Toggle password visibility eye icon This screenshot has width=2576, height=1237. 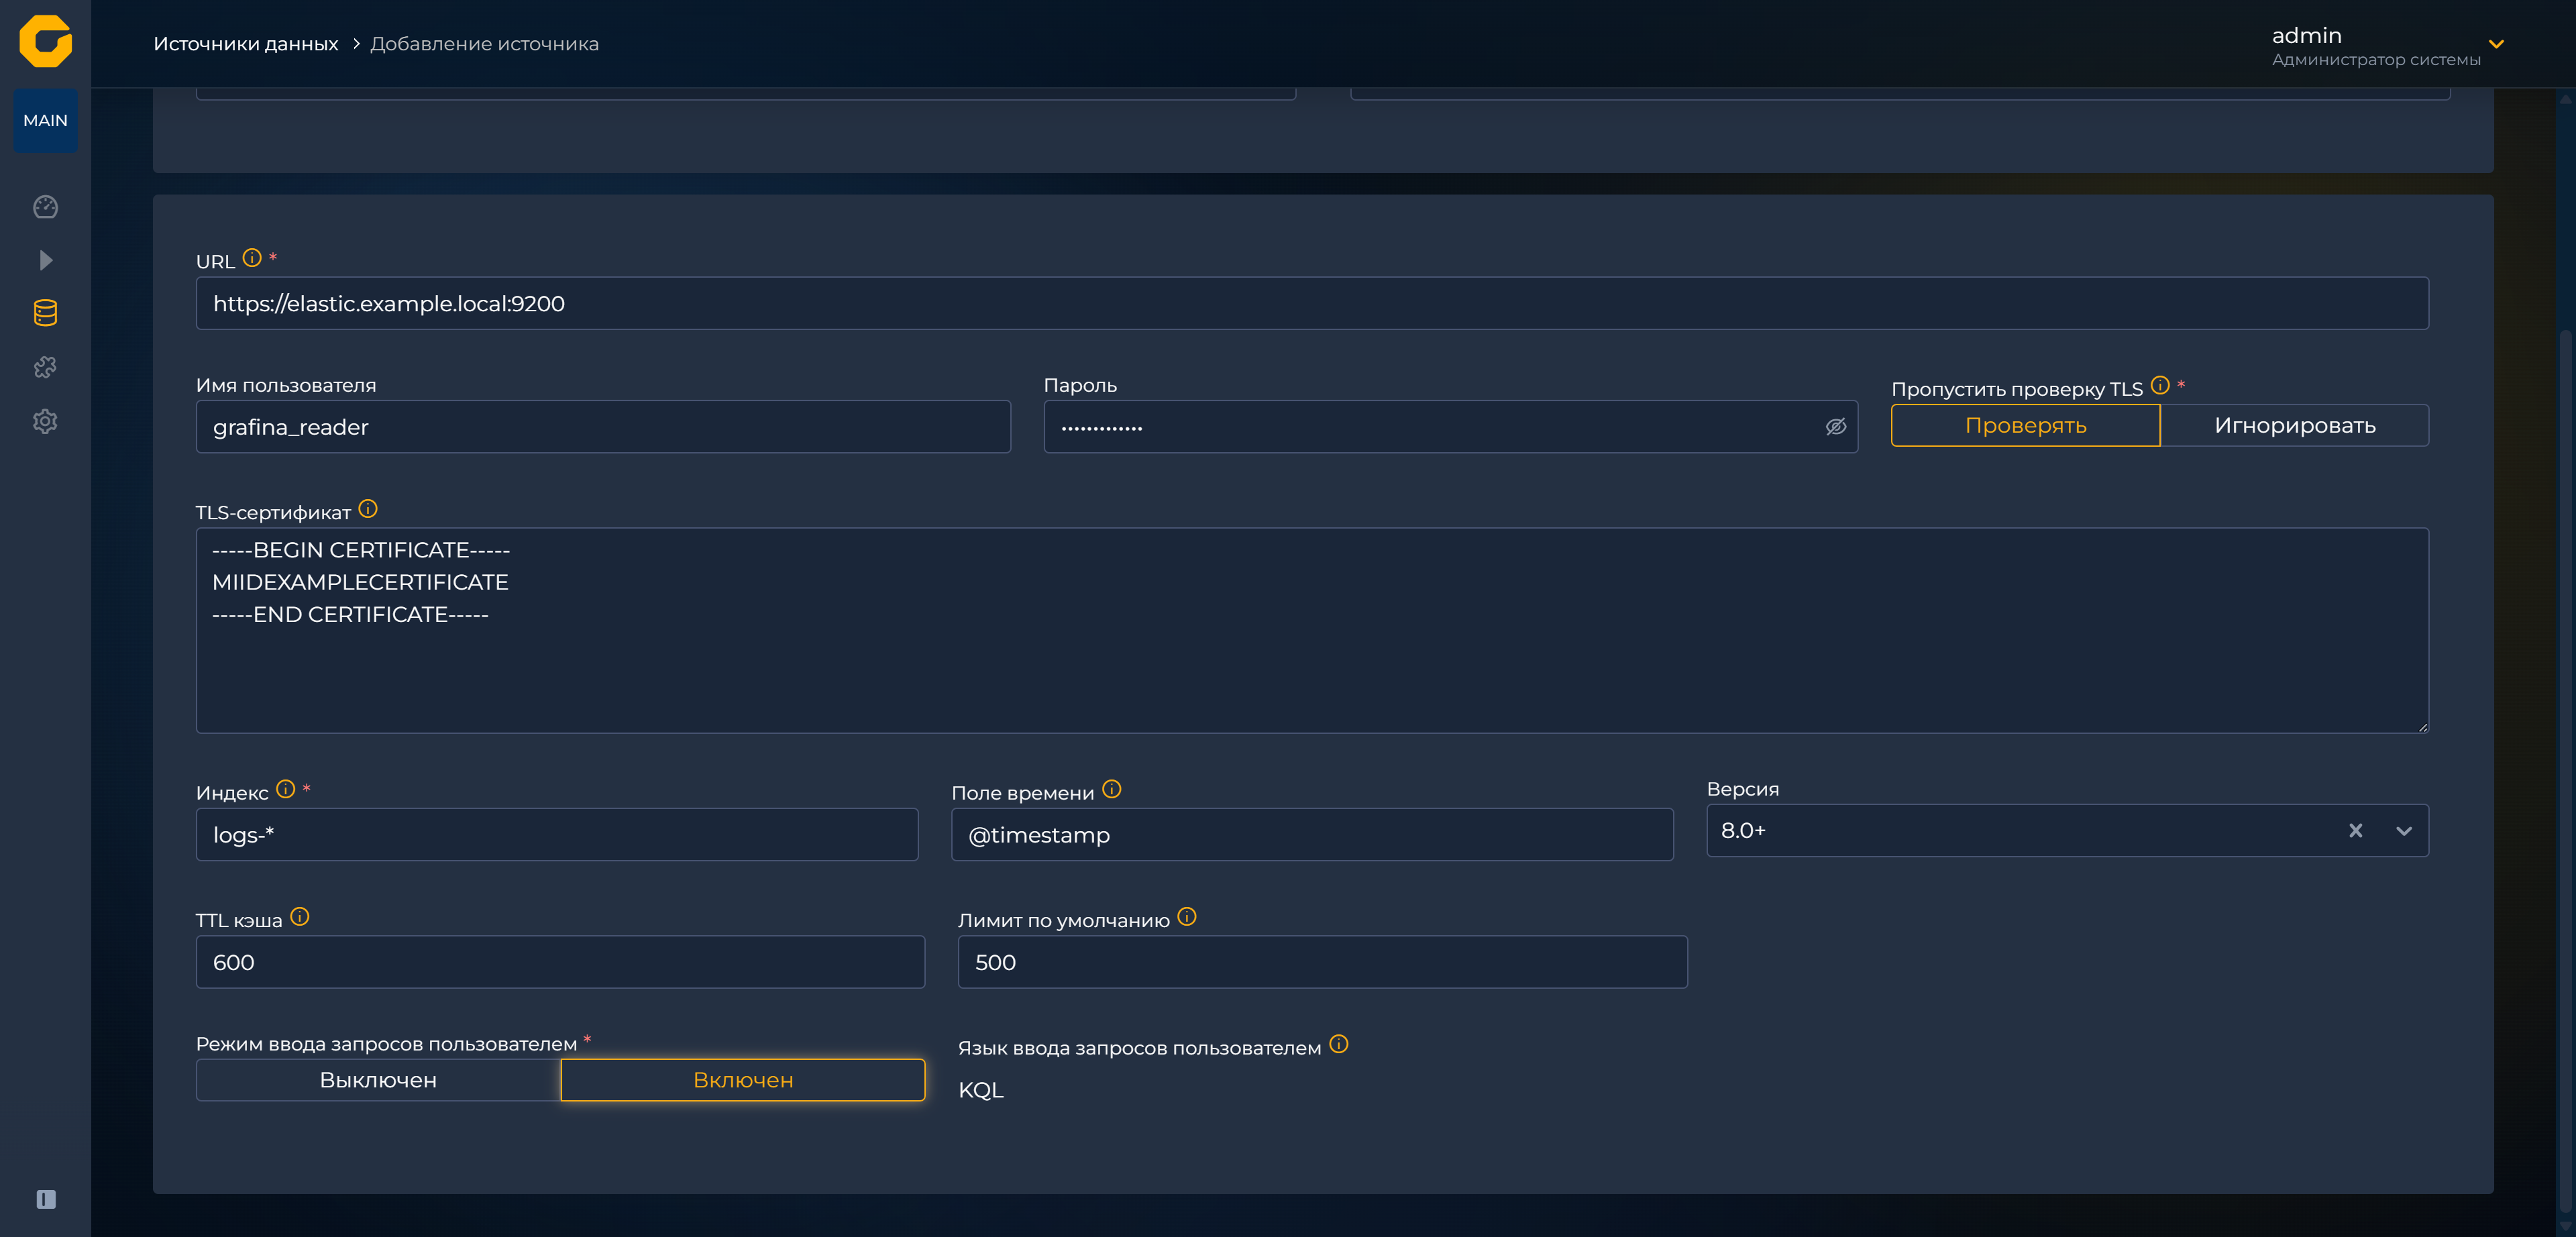1836,427
